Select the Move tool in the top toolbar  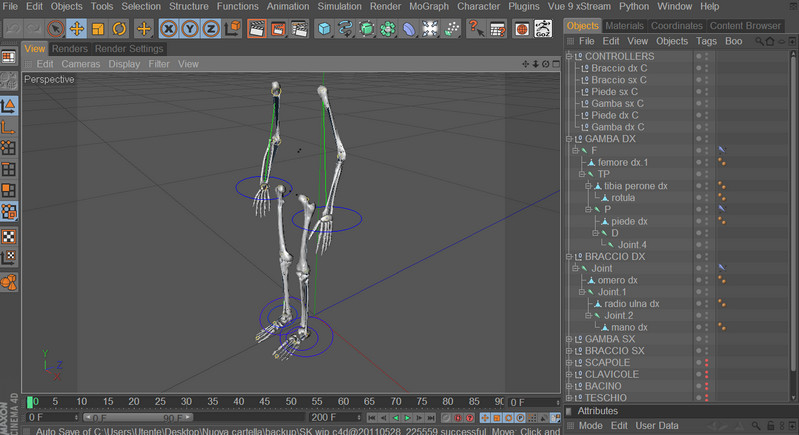[77, 29]
